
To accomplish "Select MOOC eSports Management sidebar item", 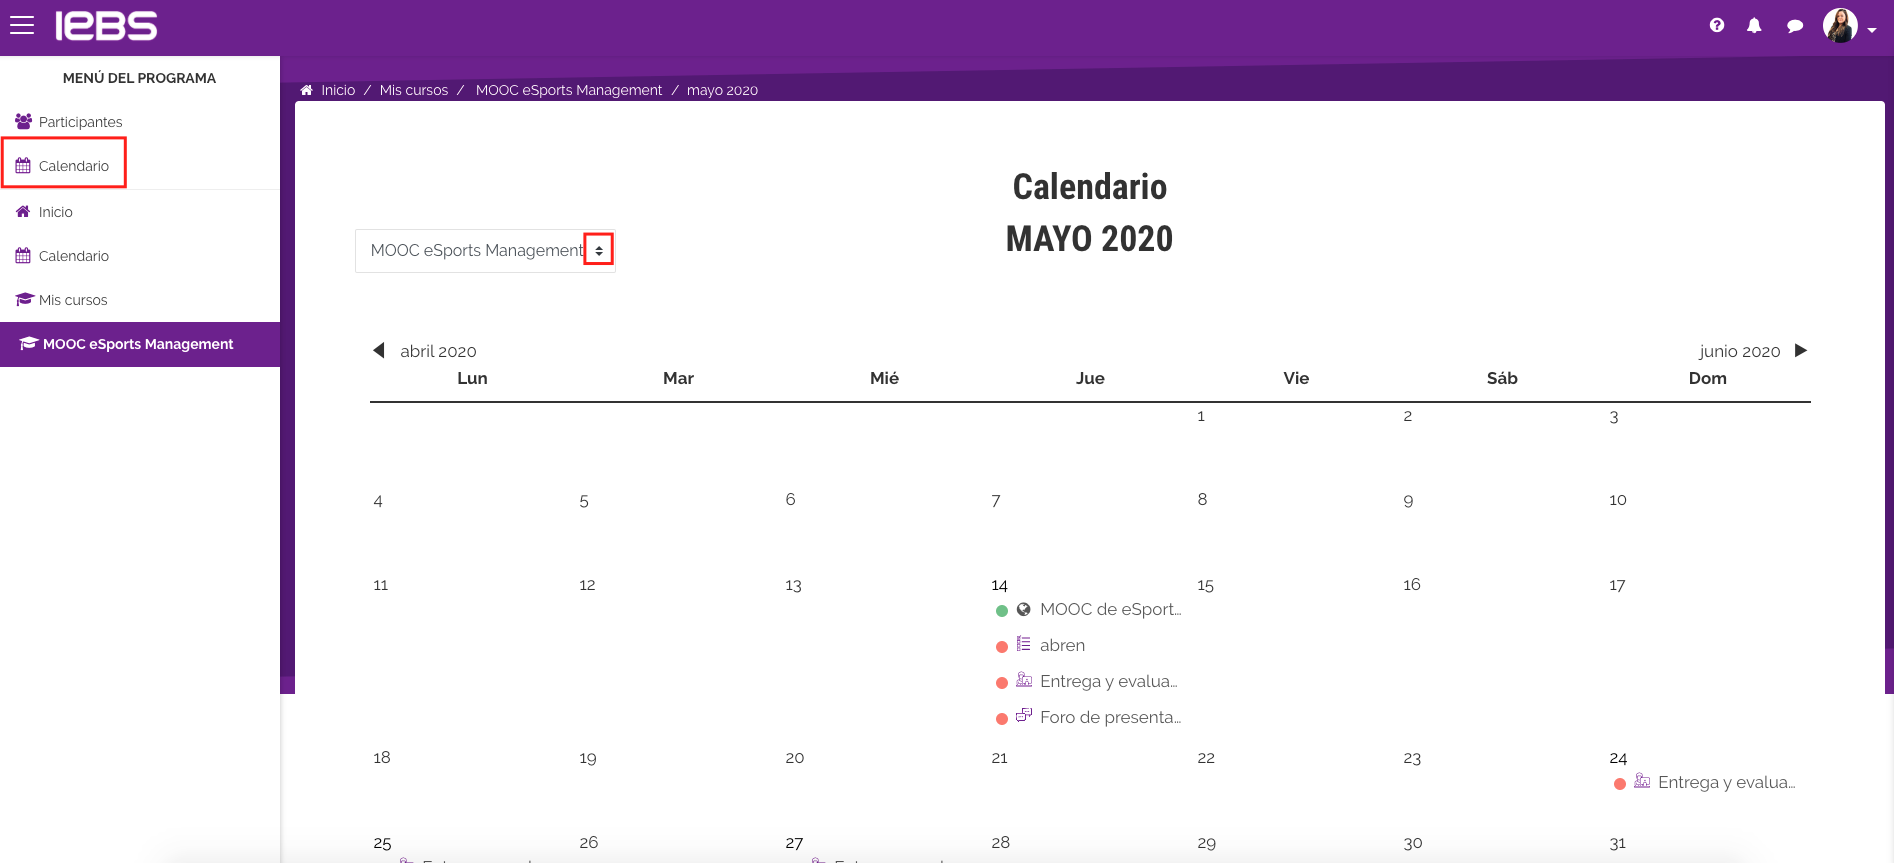I will pos(140,344).
